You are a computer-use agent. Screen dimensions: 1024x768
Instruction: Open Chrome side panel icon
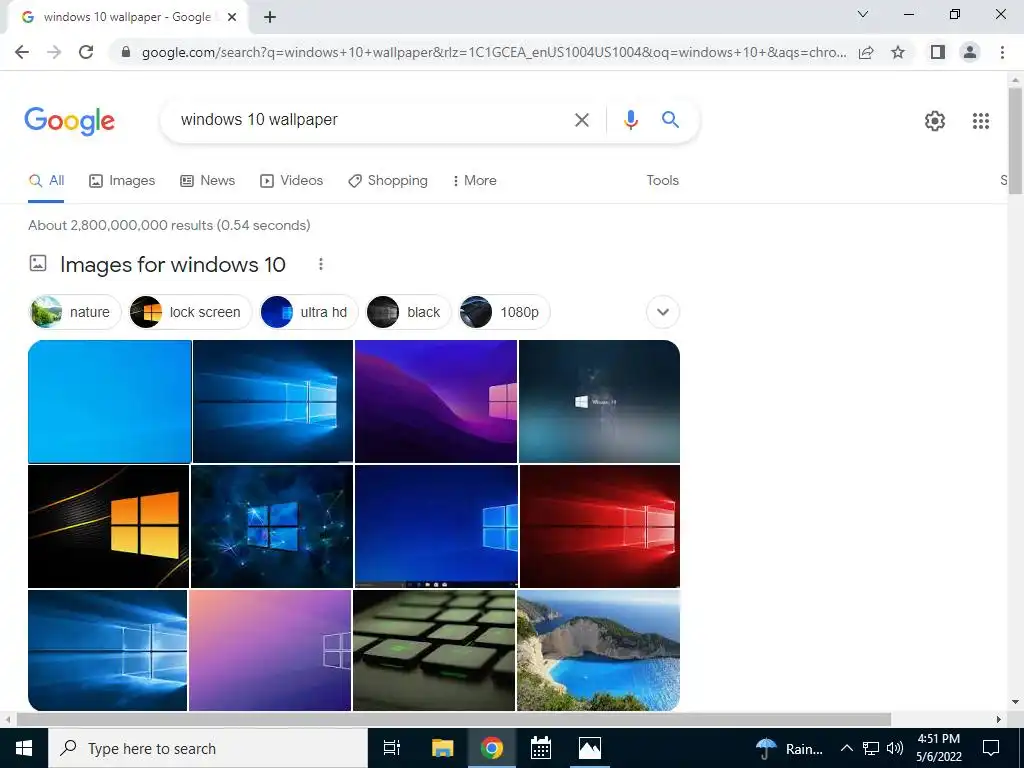(938, 52)
